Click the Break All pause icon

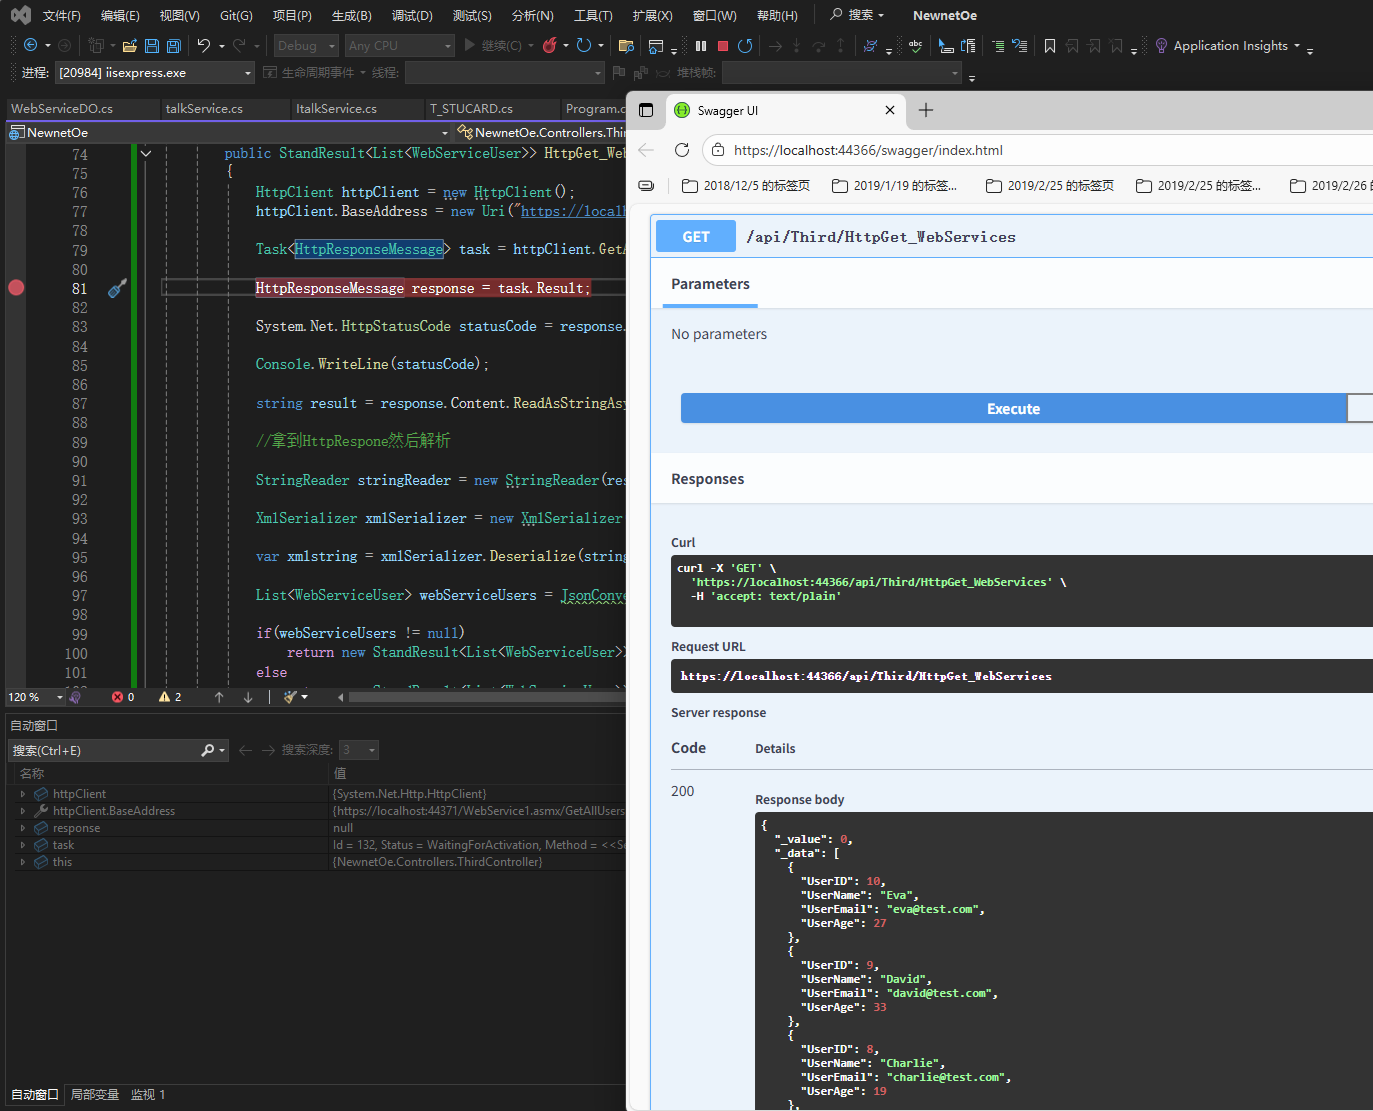(x=701, y=46)
